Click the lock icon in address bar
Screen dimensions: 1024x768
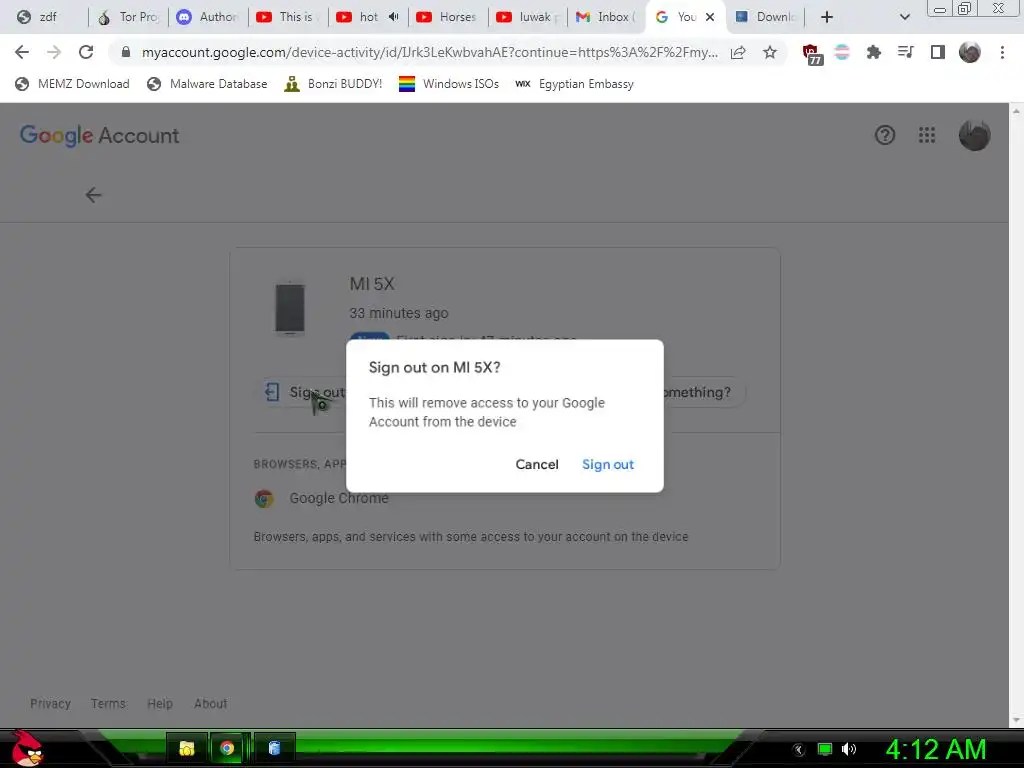click(x=126, y=52)
